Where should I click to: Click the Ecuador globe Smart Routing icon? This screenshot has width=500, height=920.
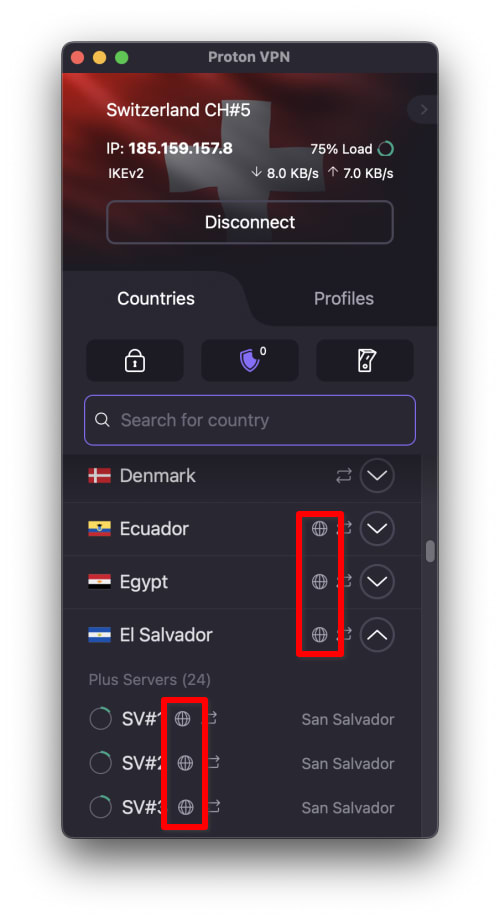(319, 528)
